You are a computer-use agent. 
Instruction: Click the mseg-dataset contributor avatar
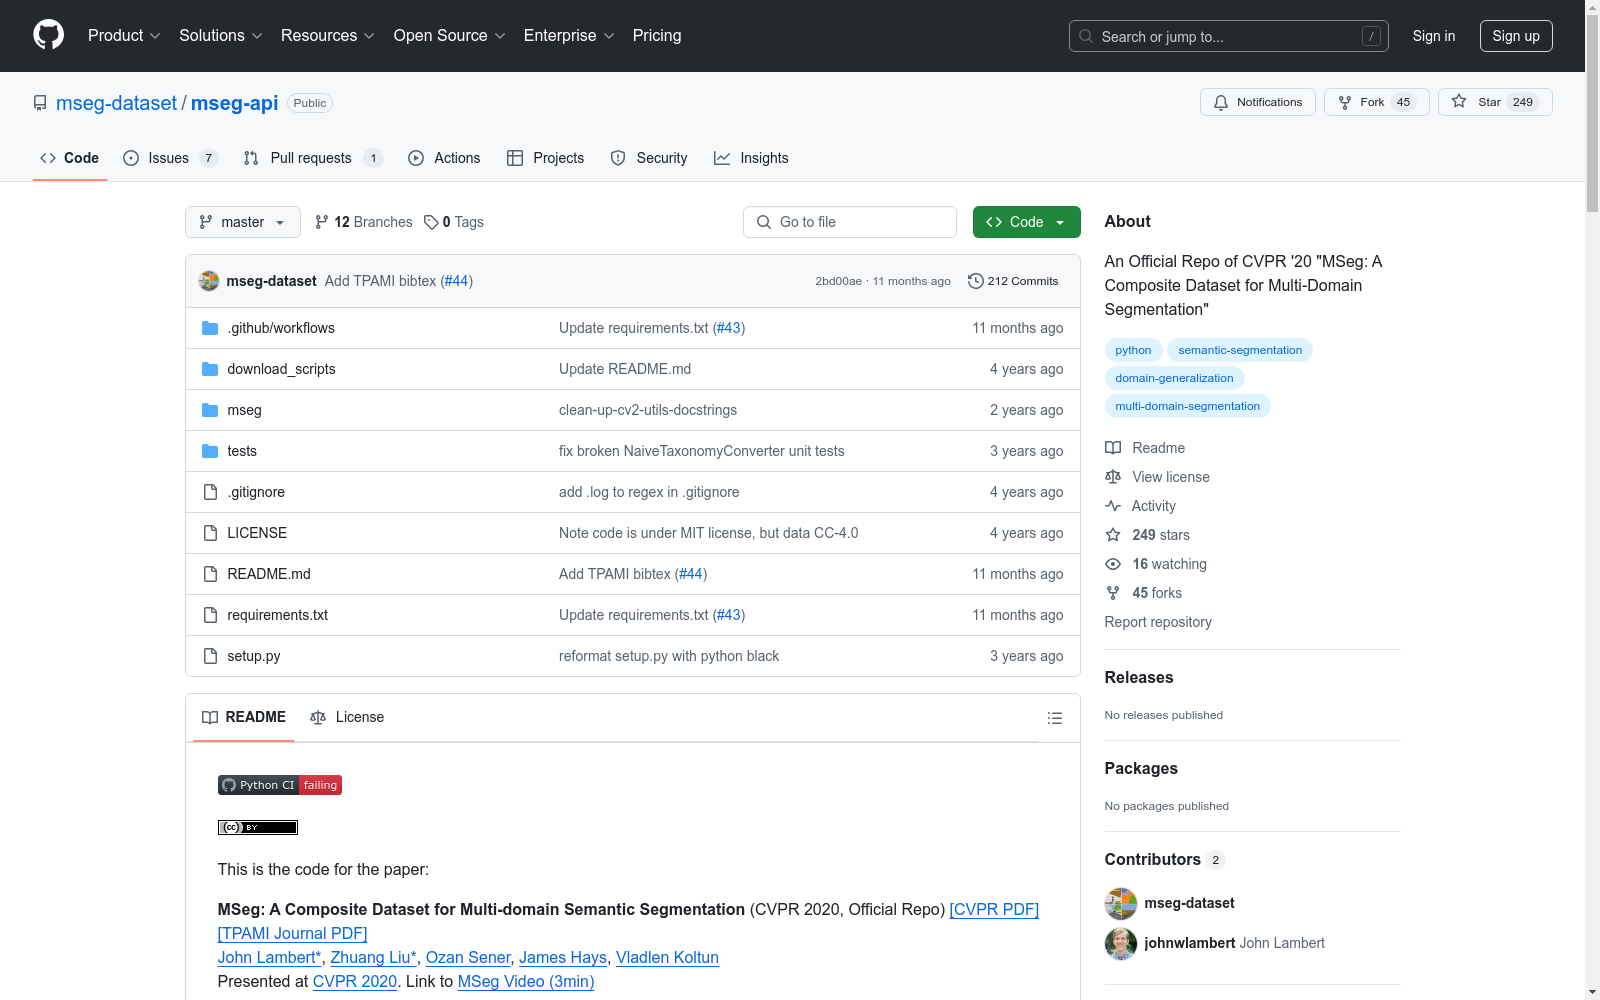(1121, 903)
